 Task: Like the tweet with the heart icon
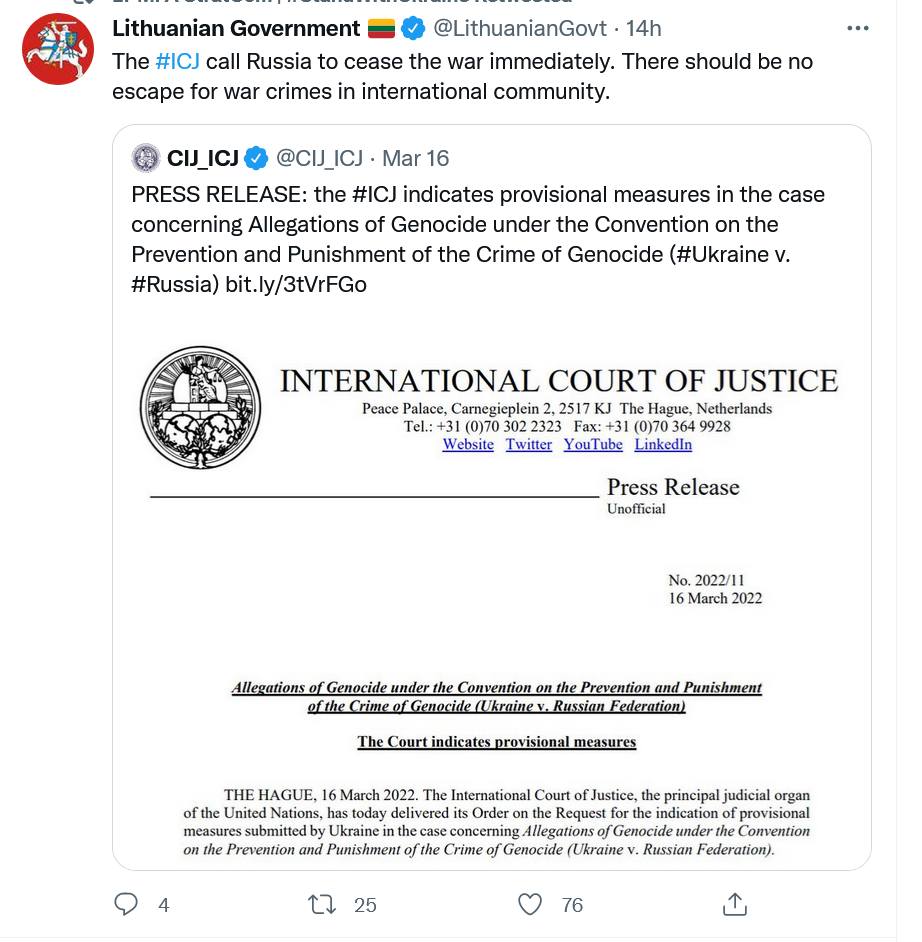pos(530,904)
